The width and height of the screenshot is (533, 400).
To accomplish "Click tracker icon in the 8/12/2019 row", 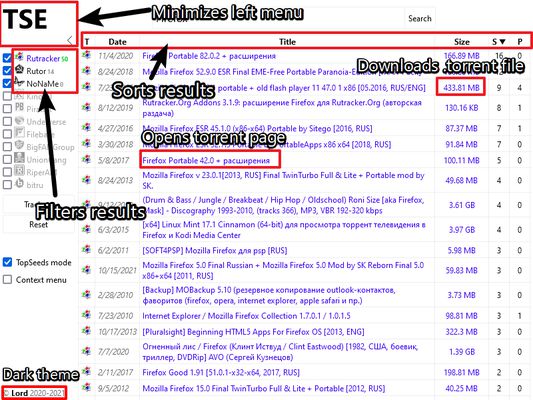I will tap(87, 107).
